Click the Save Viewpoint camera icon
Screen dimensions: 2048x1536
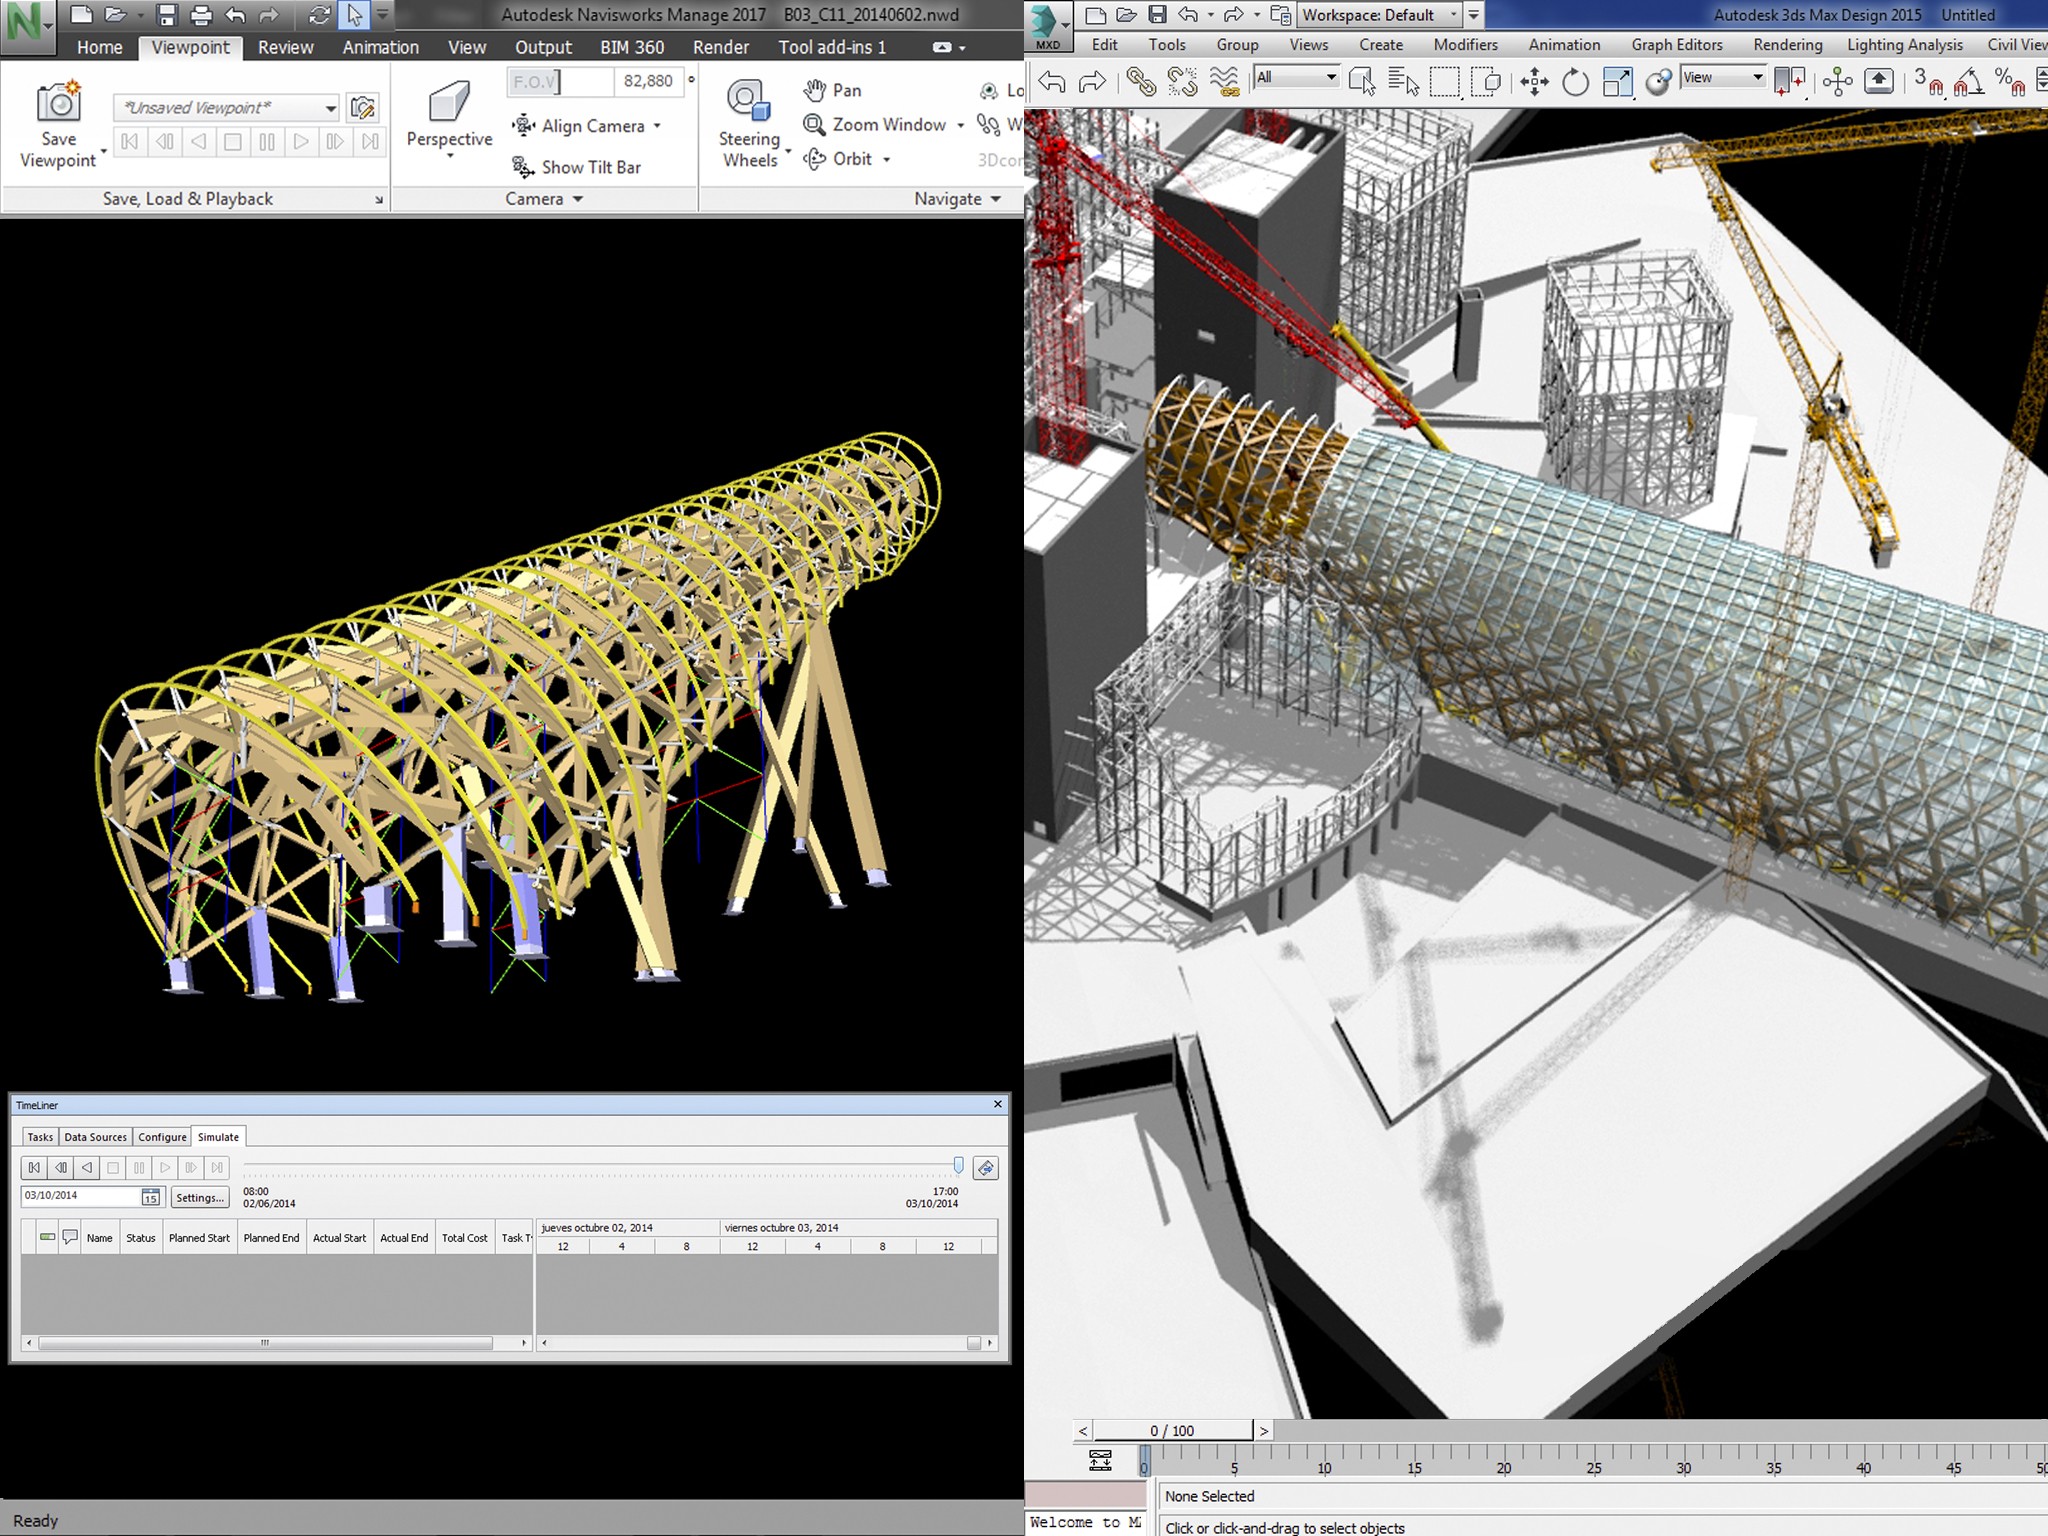[x=58, y=101]
